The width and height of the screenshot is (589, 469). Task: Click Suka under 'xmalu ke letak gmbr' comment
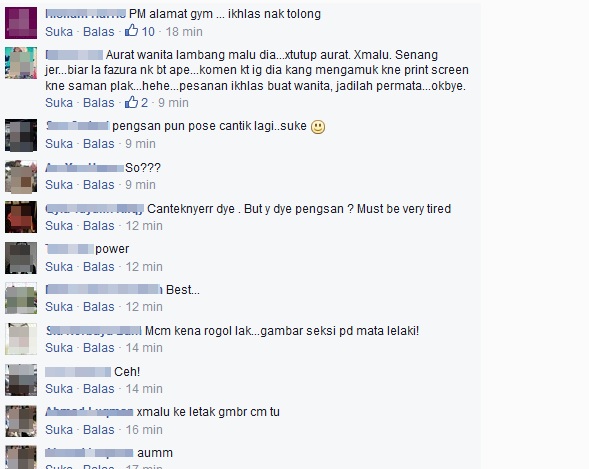[59, 430]
